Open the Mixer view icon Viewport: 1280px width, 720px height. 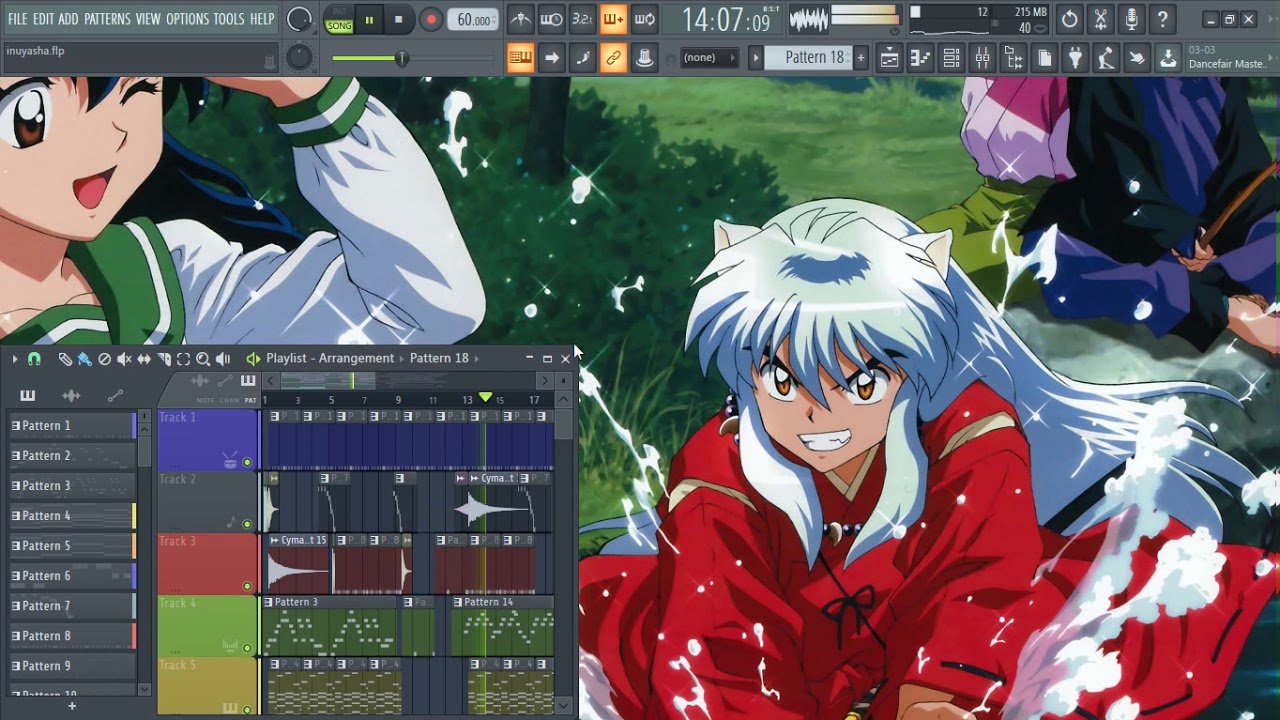coord(982,59)
